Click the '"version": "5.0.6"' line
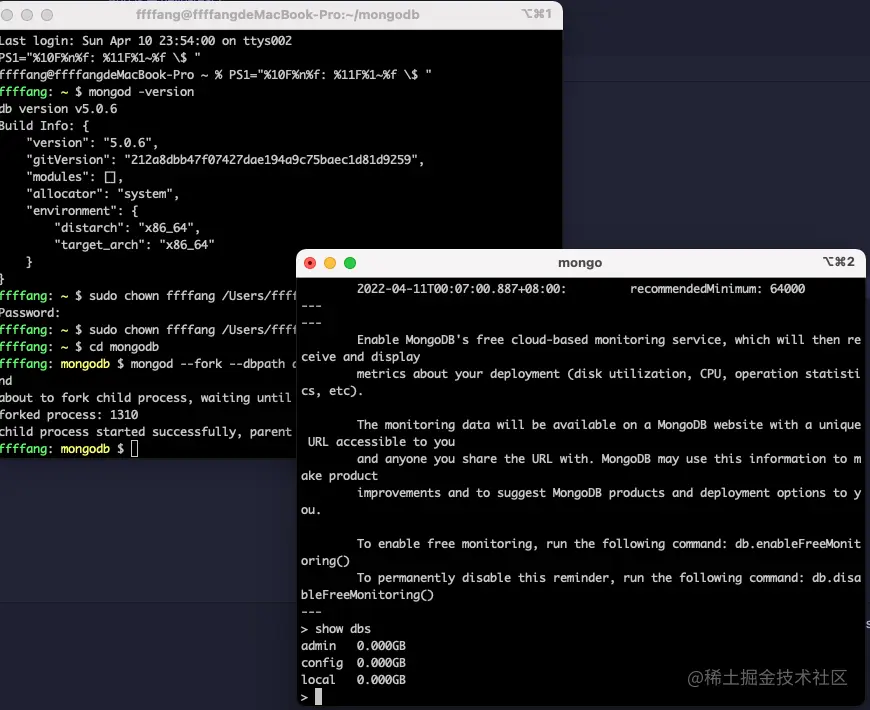The height and width of the screenshot is (710, 870). point(92,143)
